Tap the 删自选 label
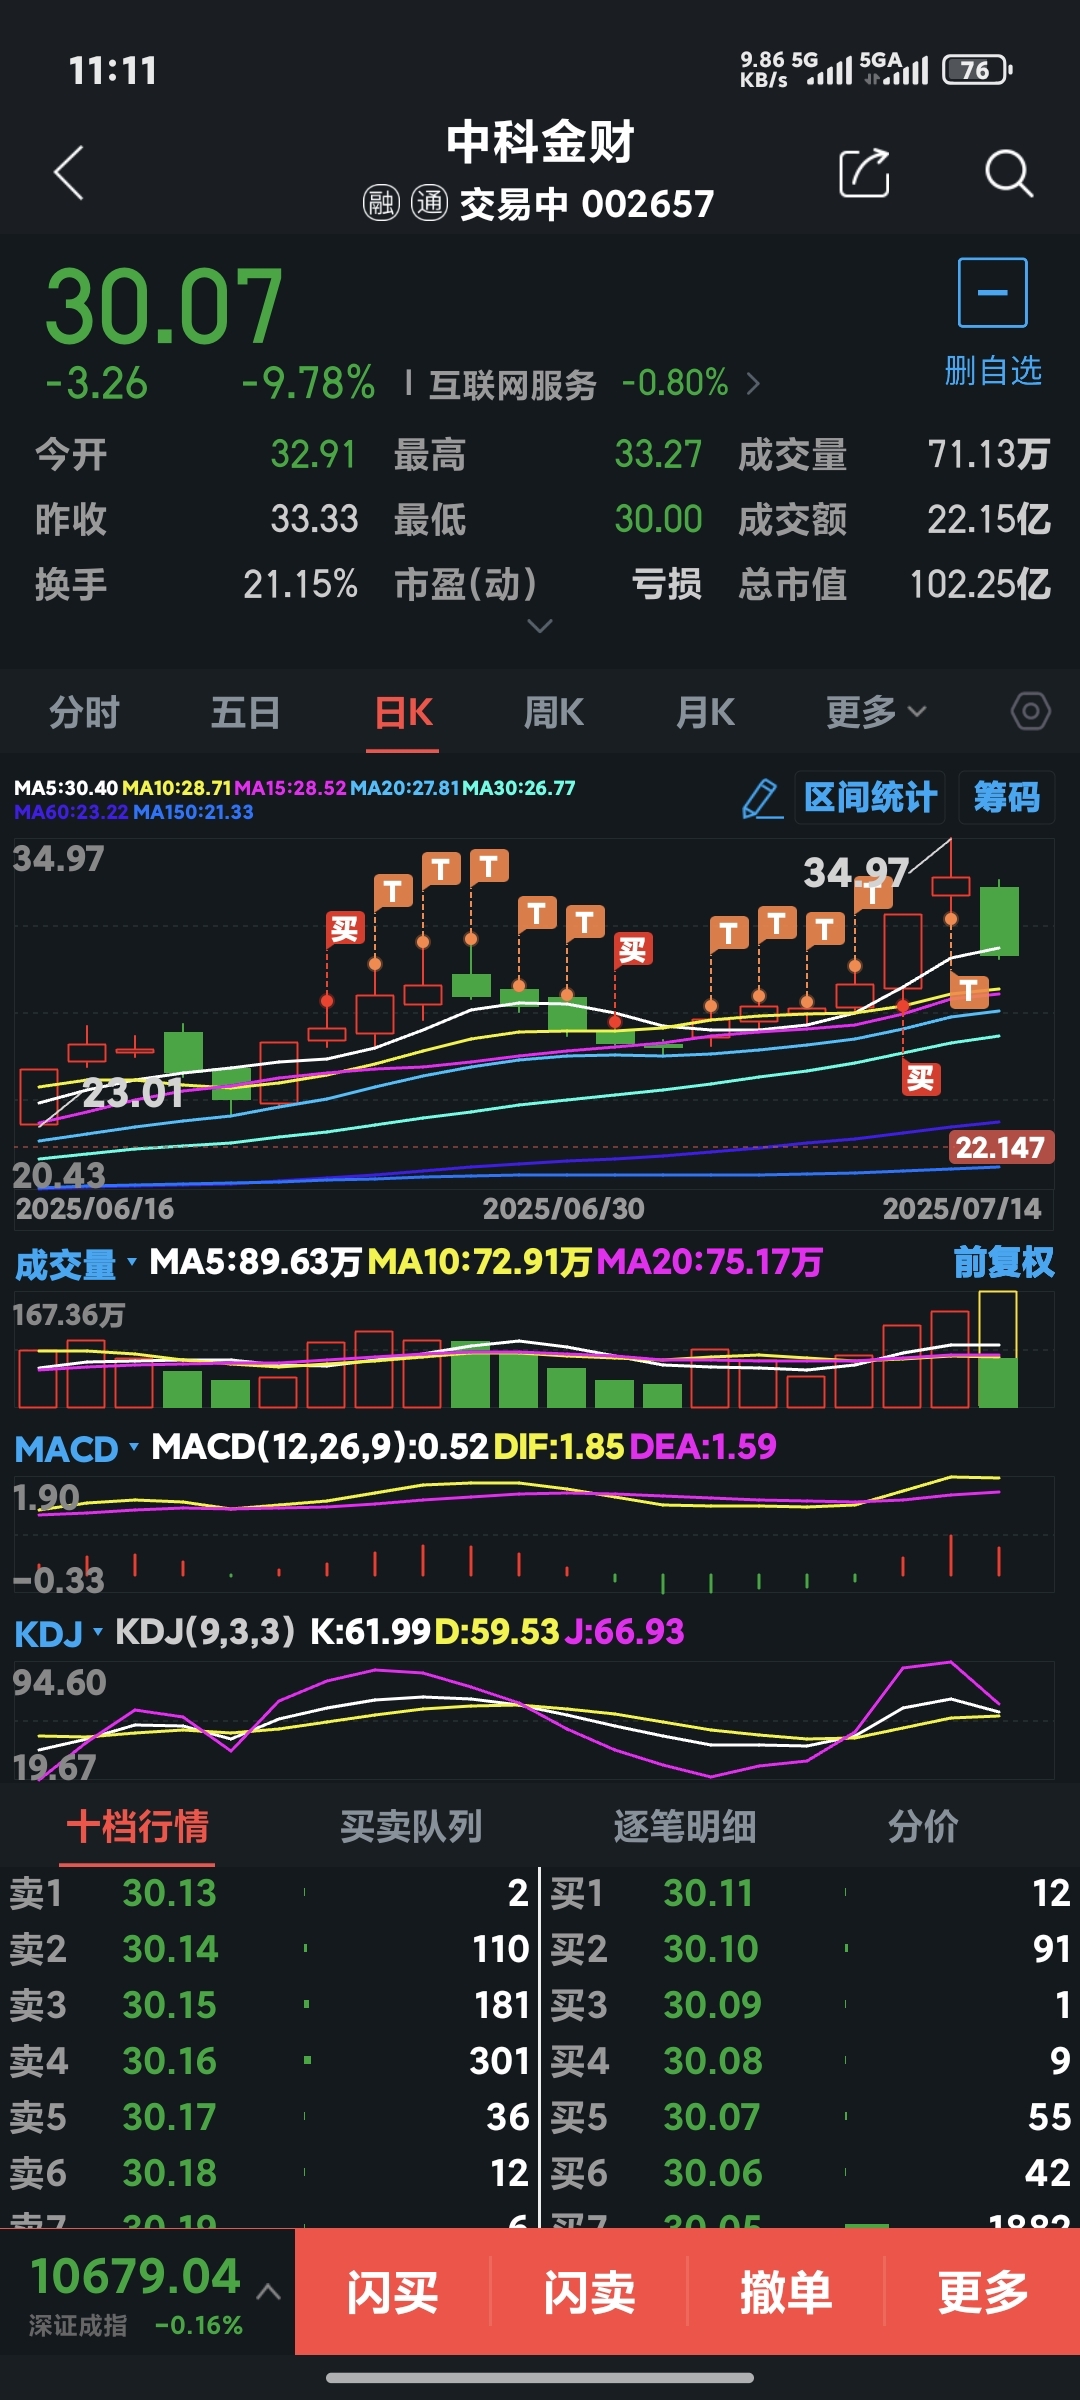Image resolution: width=1080 pixels, height=2400 pixels. [993, 371]
